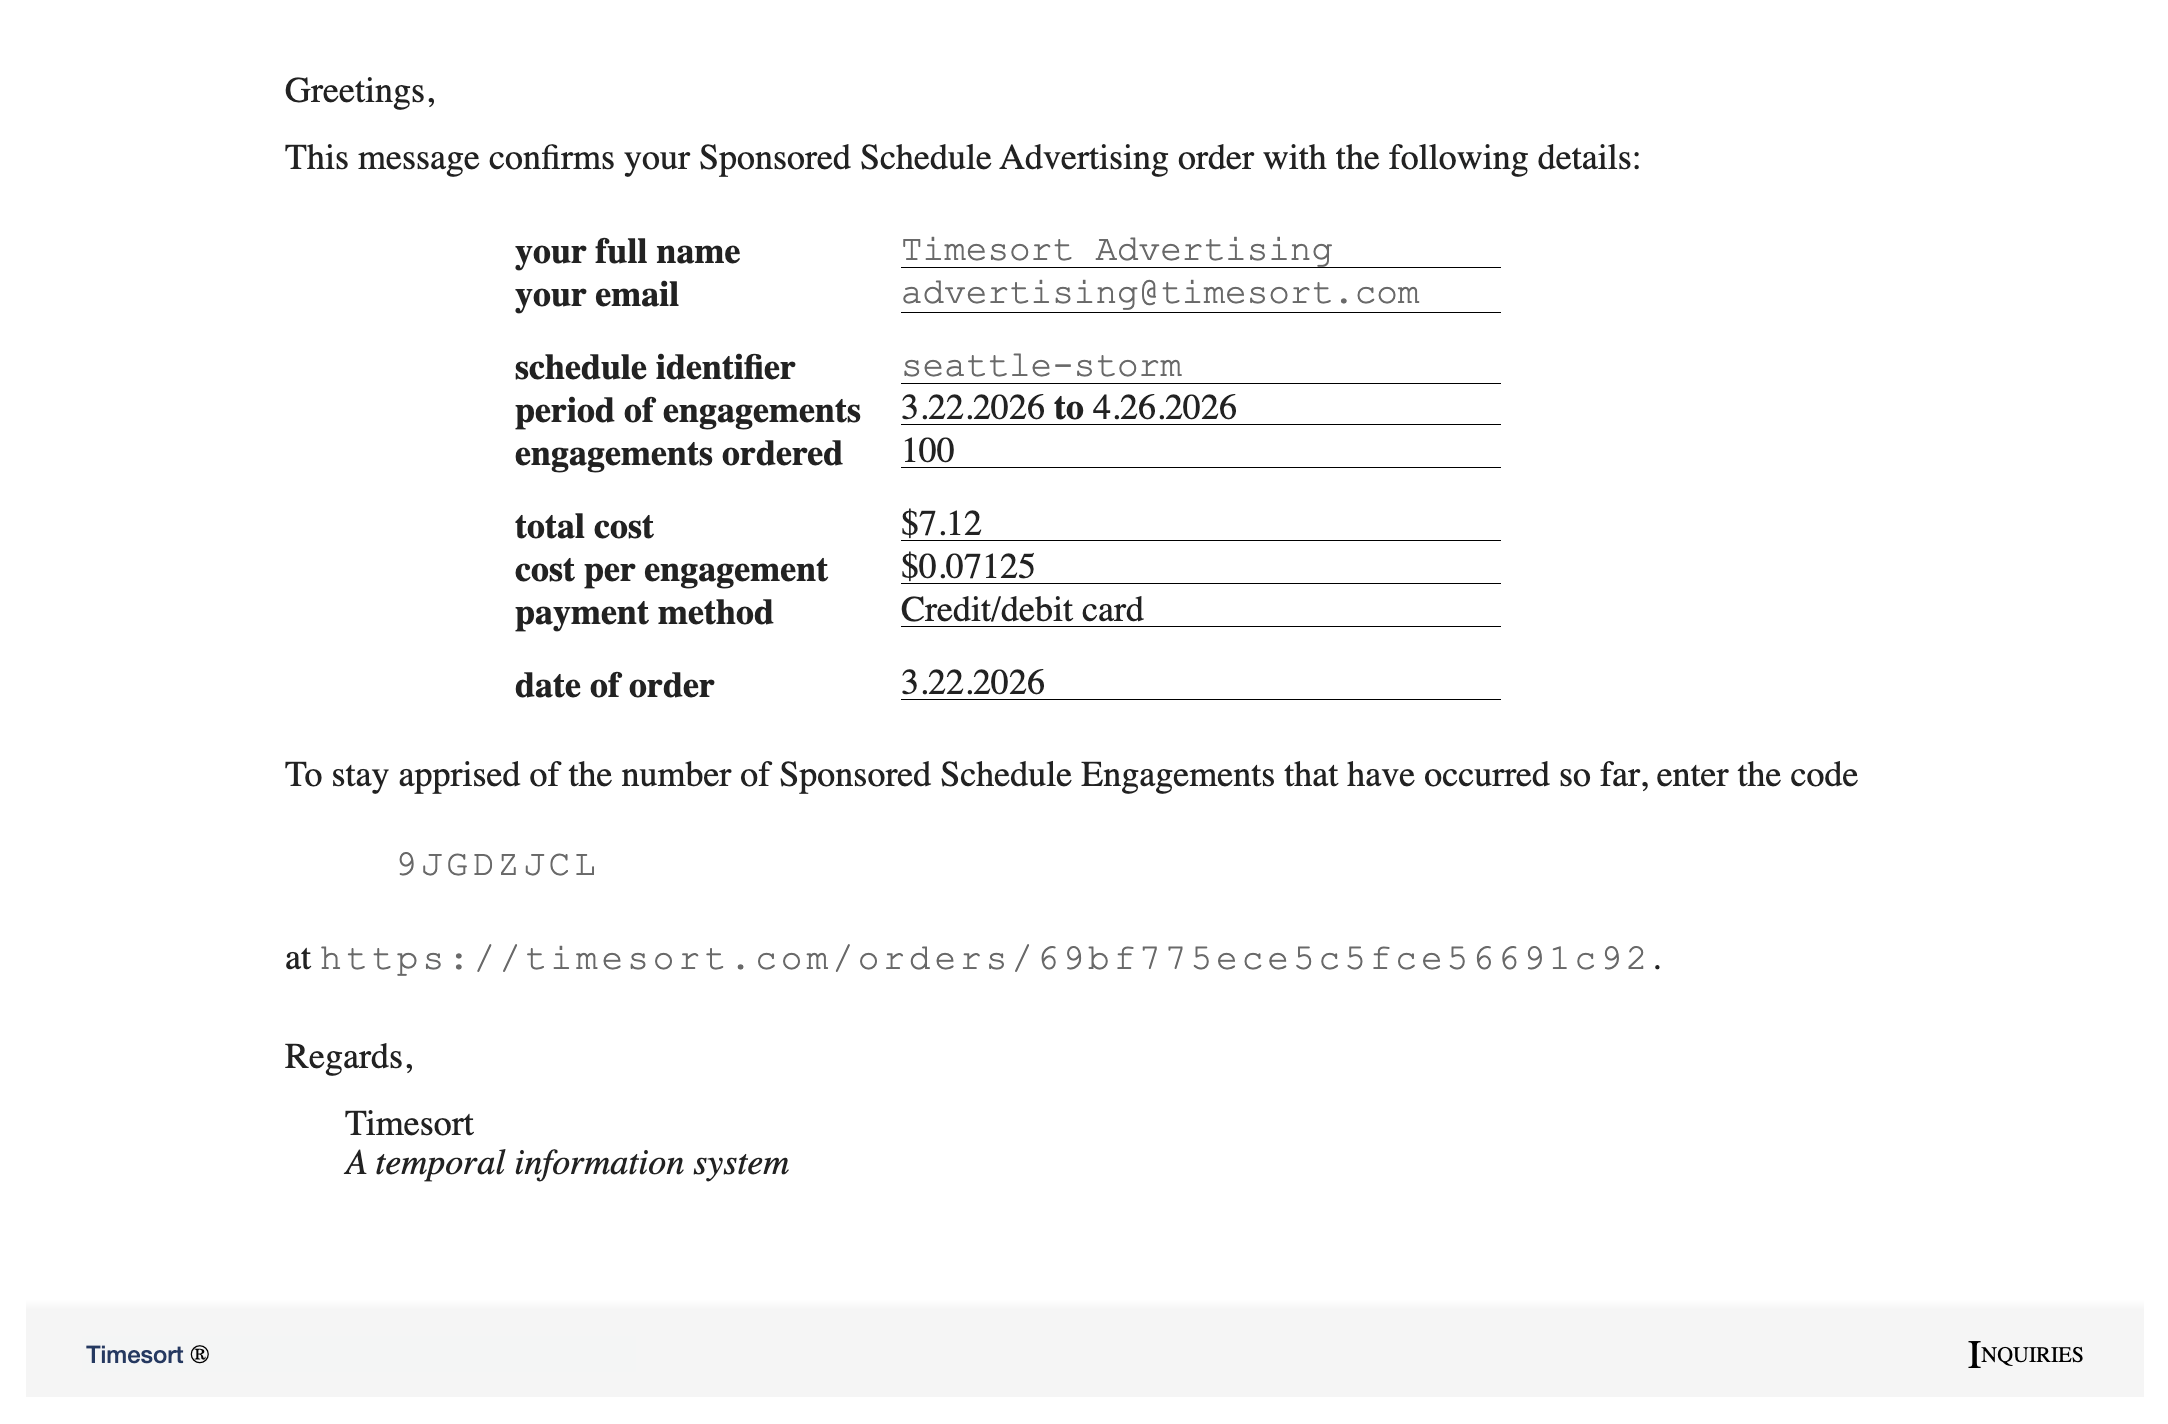The height and width of the screenshot is (1424, 2168).
Task: Click the Inquiries footer link
Action: [x=2025, y=1354]
